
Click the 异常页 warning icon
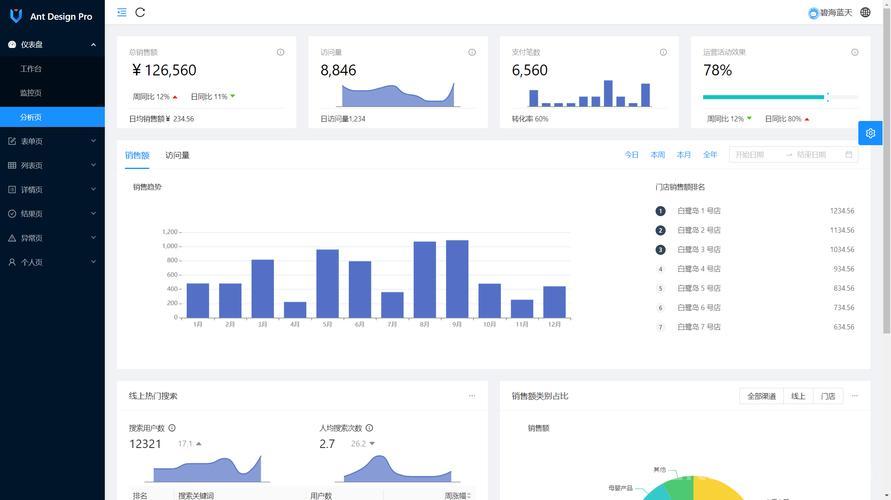coord(12,238)
